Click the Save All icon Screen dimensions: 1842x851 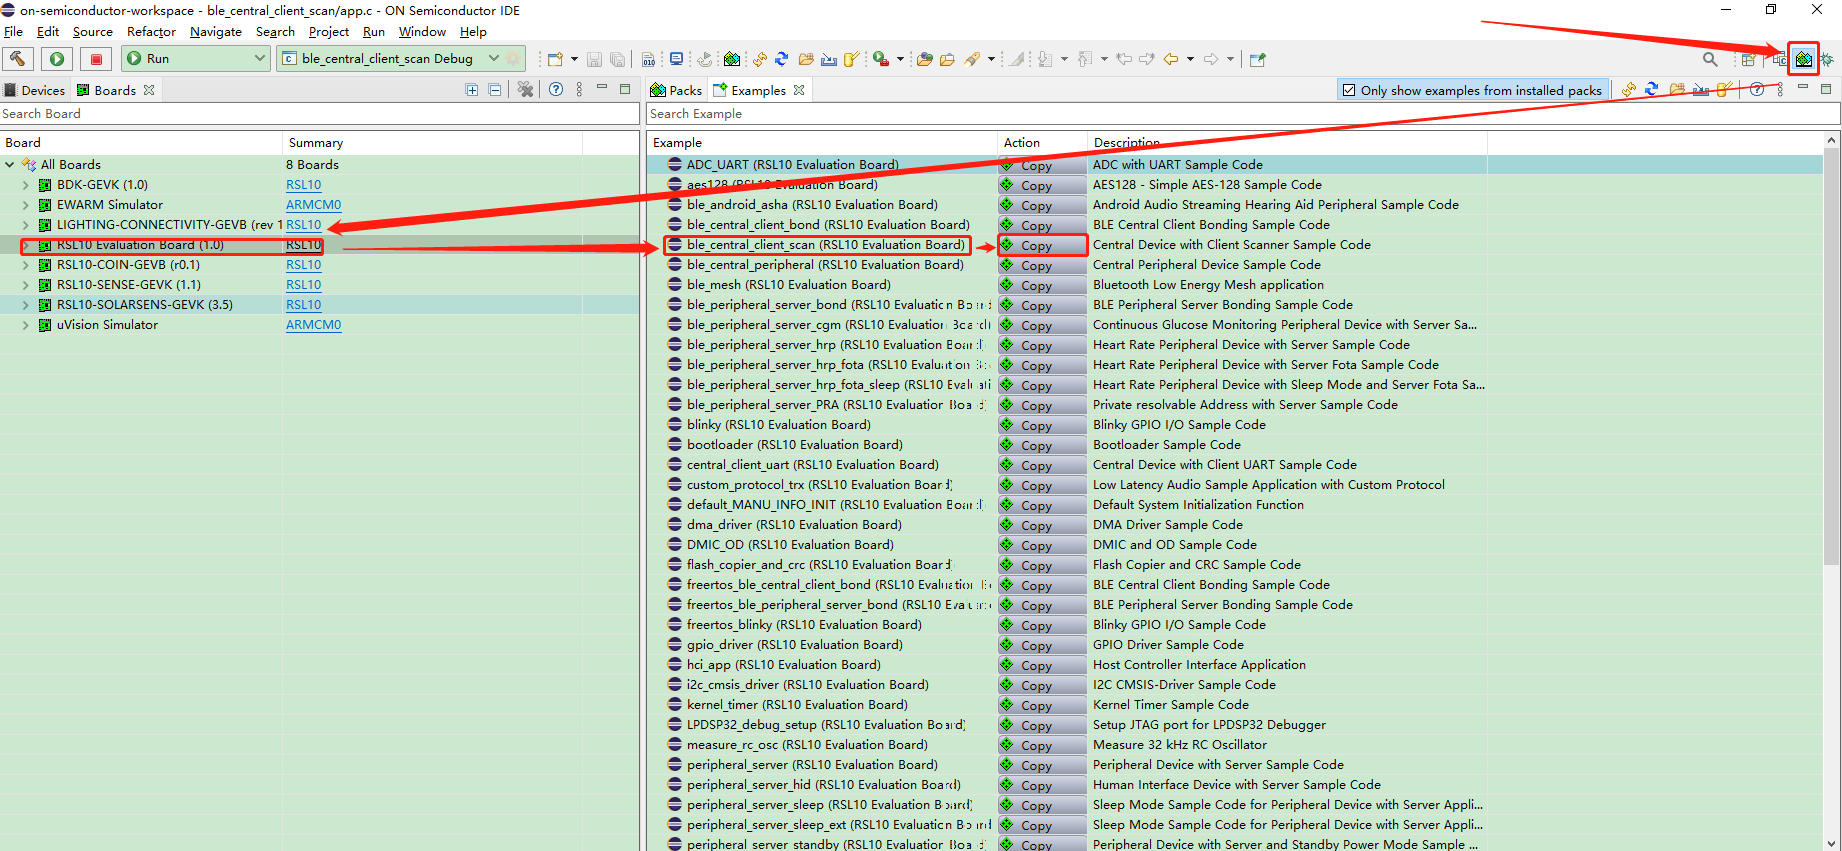tap(617, 59)
